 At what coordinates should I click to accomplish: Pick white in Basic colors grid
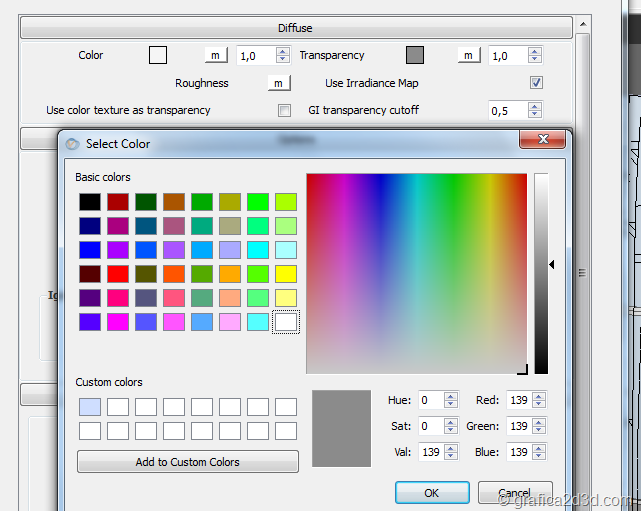coord(286,322)
